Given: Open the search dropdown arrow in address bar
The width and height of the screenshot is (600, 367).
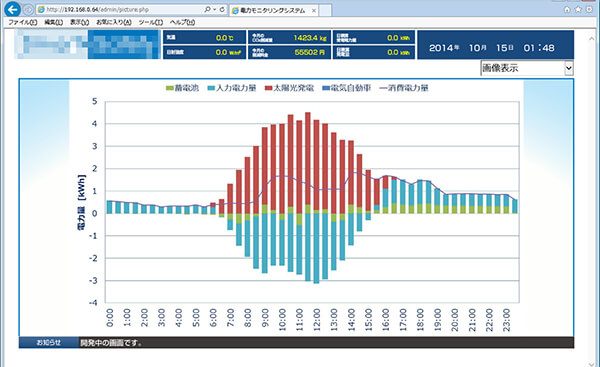Looking at the screenshot, I should tap(215, 9).
